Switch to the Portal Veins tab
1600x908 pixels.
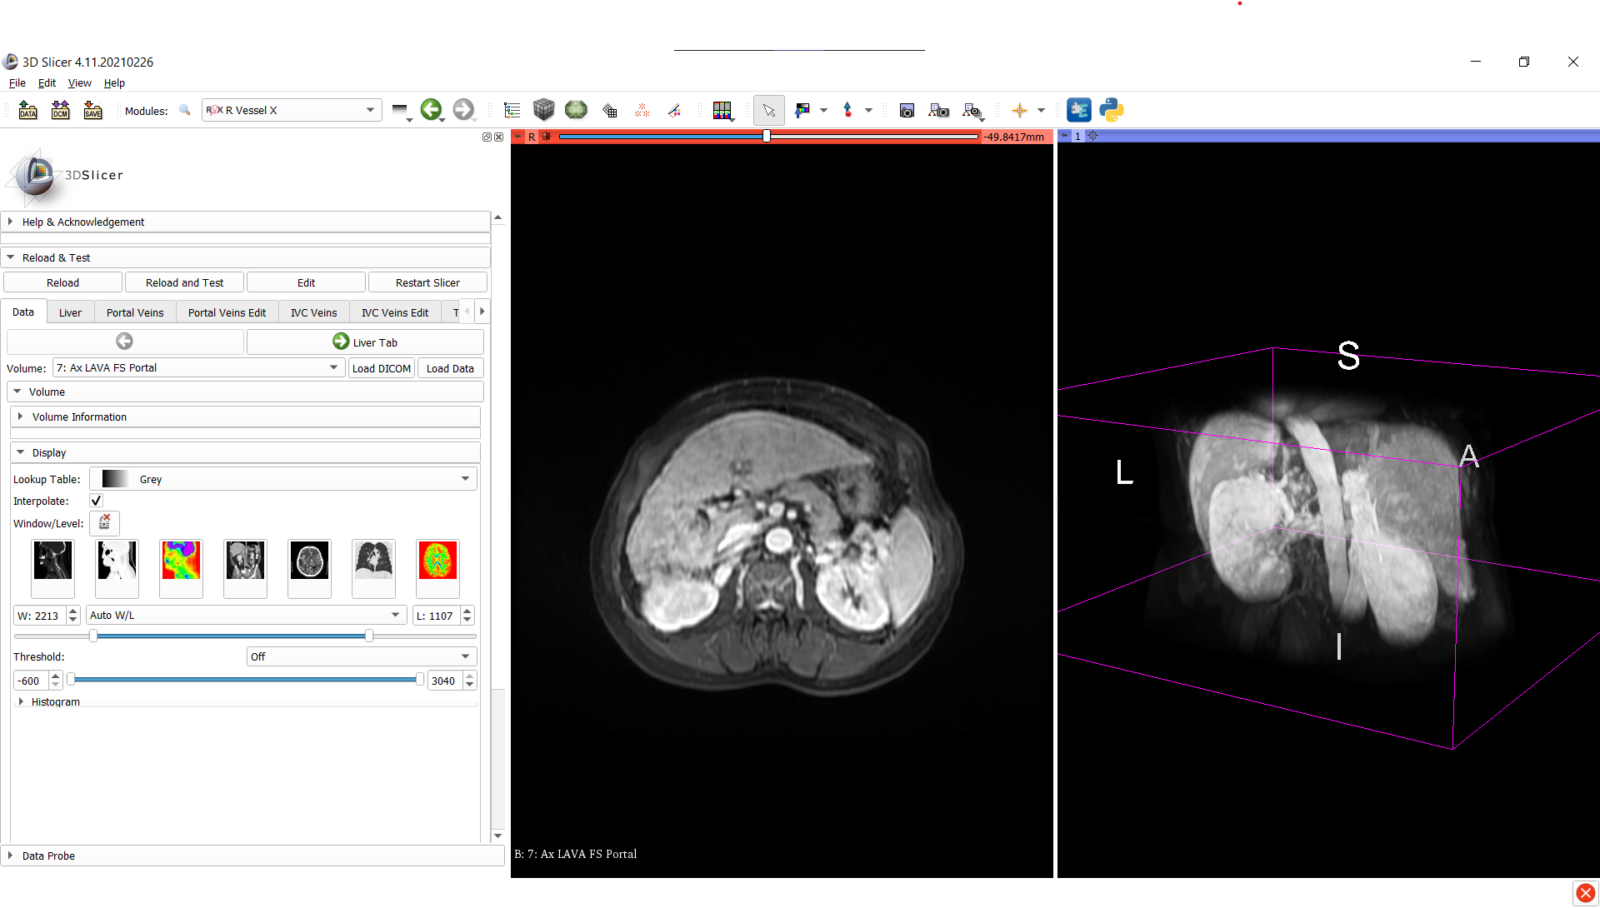click(134, 312)
